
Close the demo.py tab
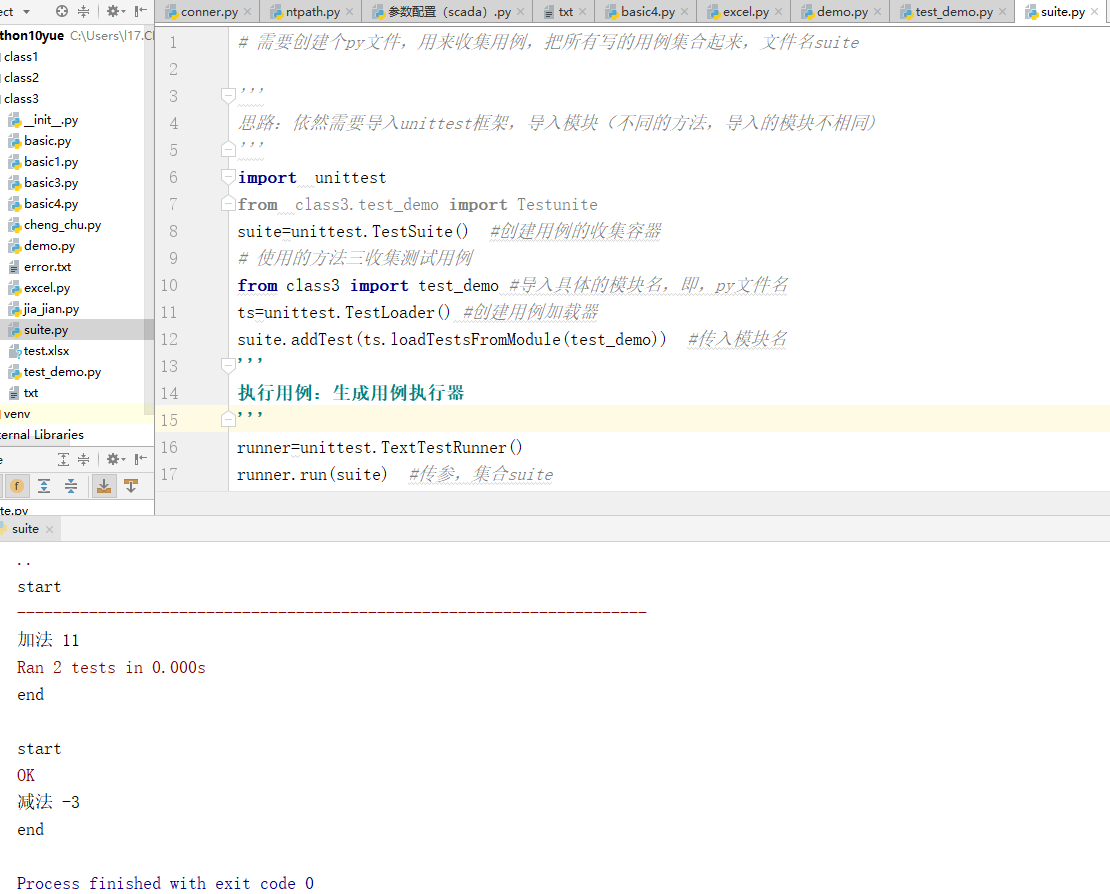point(877,12)
